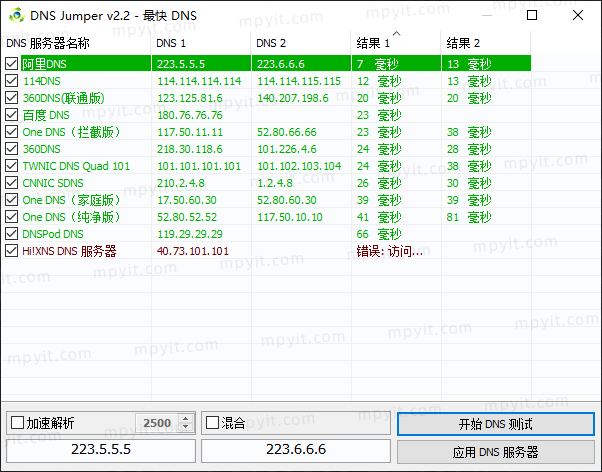Click the 114.114.114.114 address cell

point(199,81)
